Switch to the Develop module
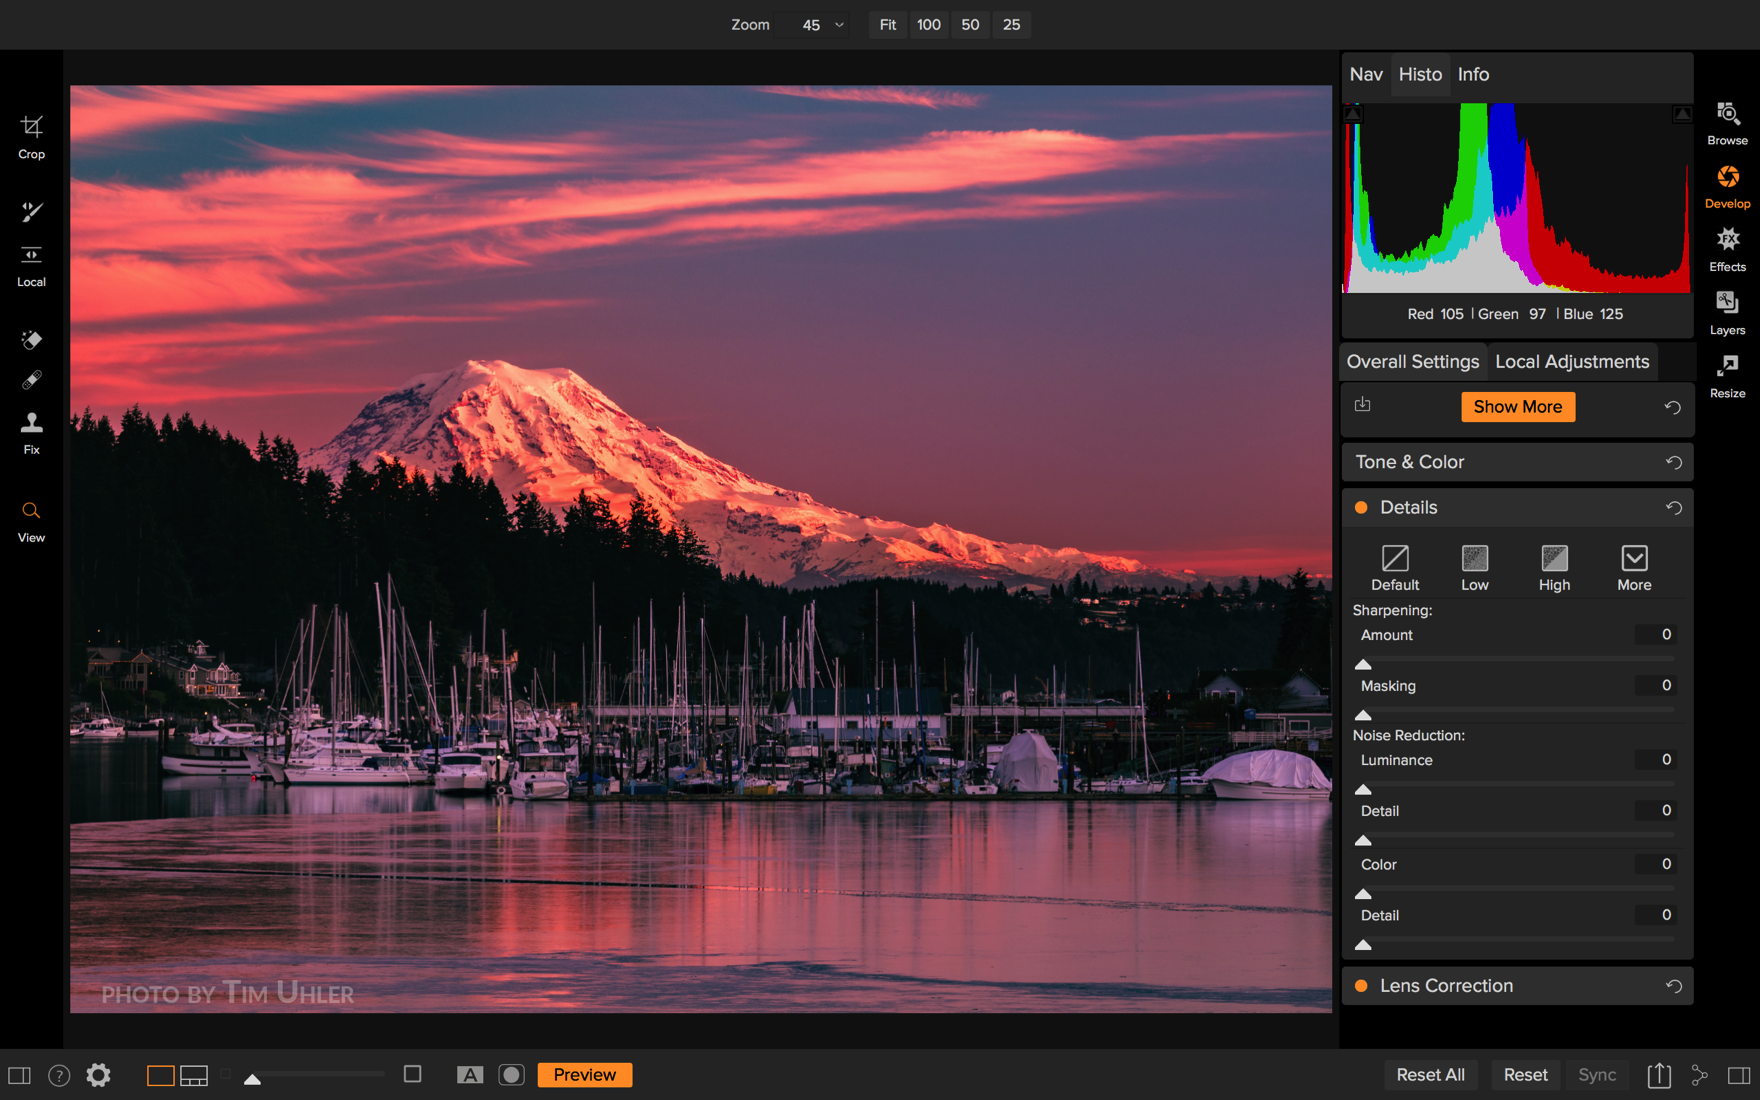 (1727, 187)
